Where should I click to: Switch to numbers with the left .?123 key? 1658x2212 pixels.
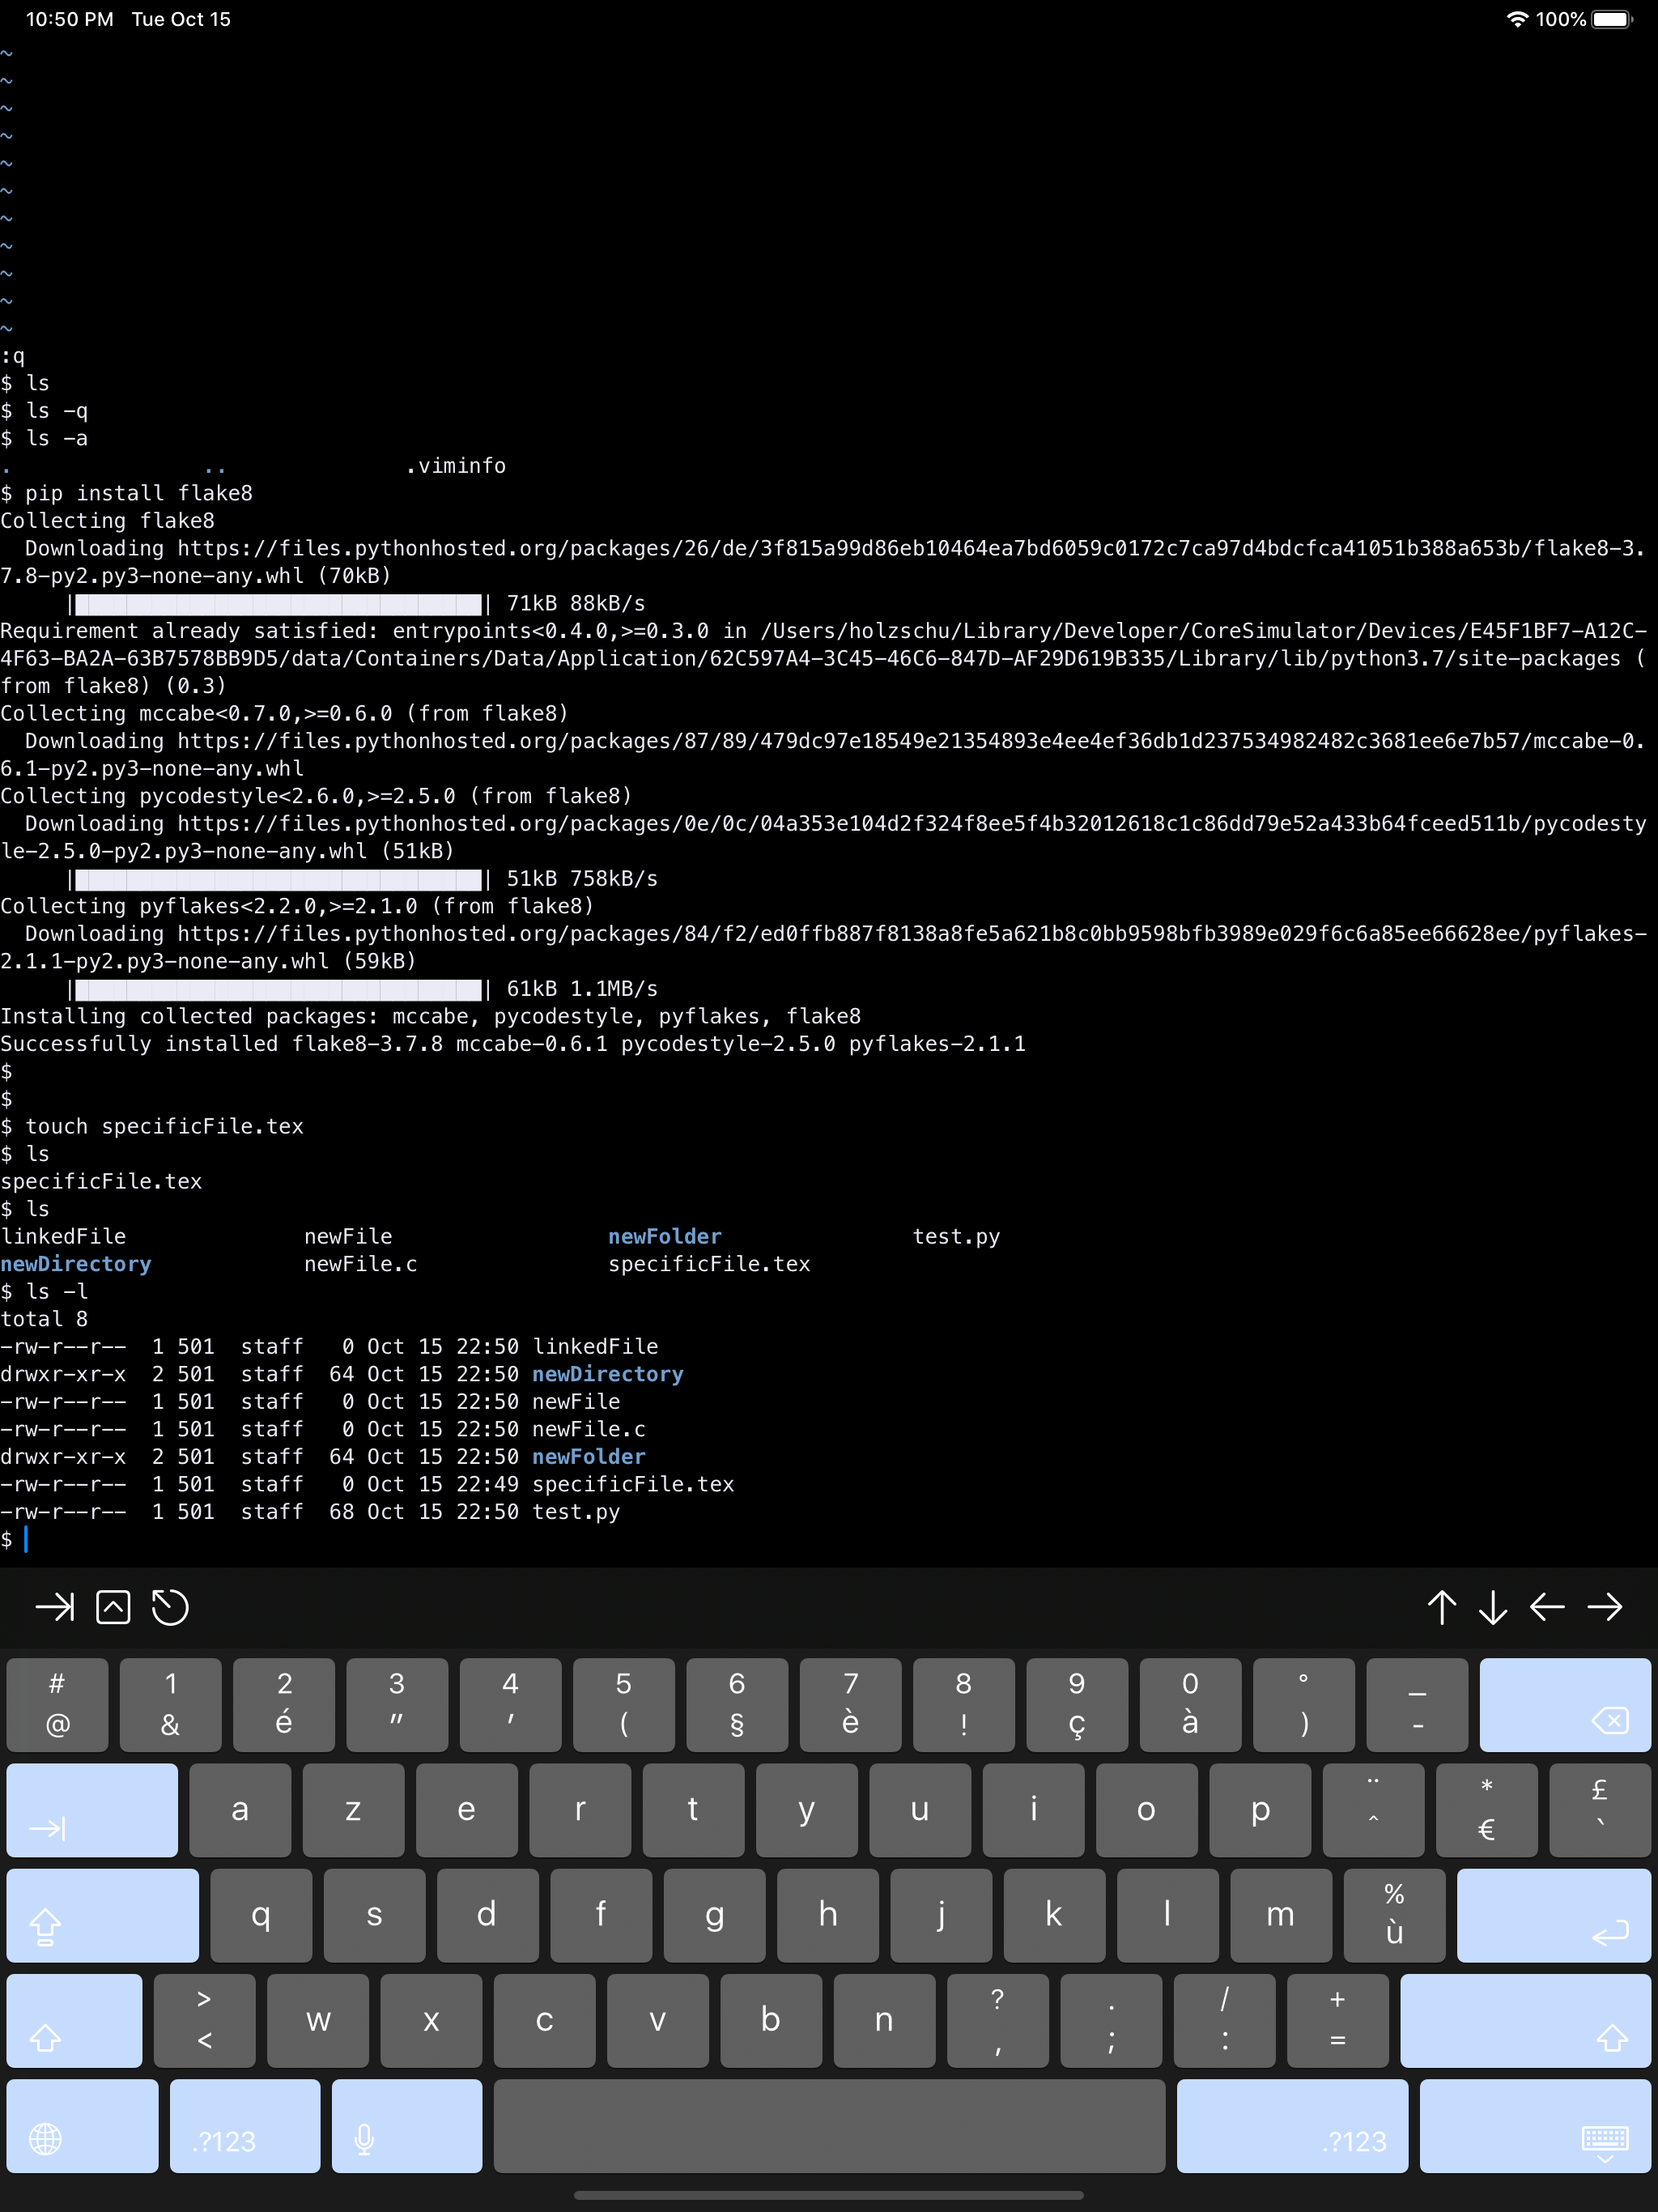(x=245, y=2126)
